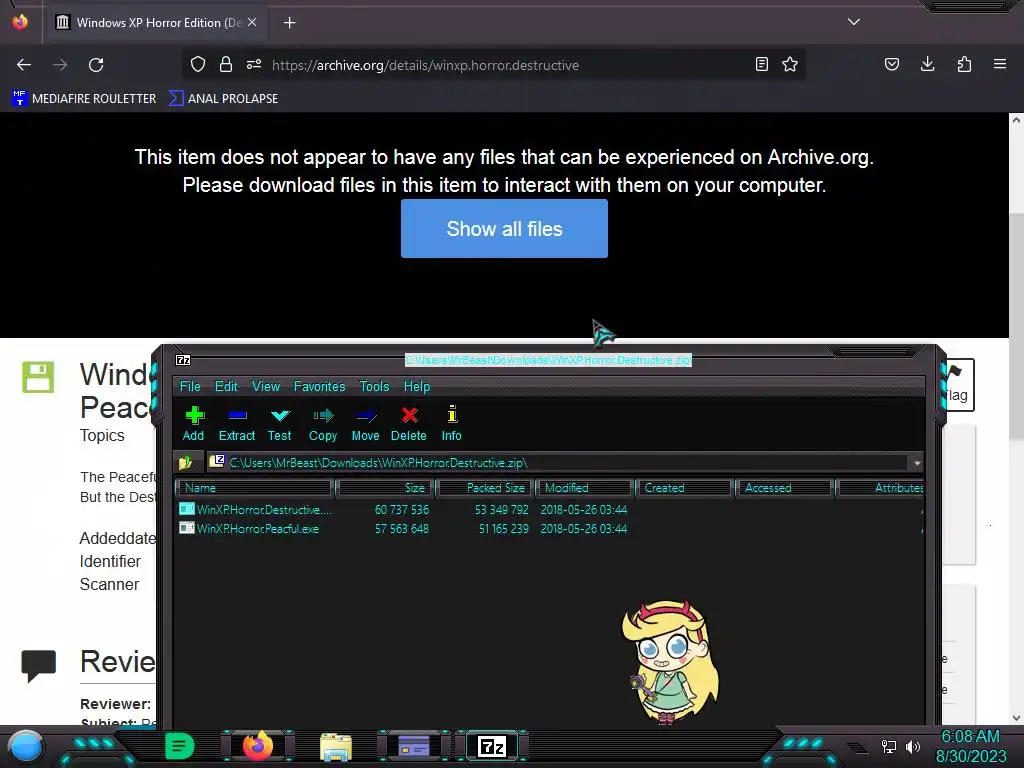Toggle reader view in Firefox
The image size is (1024, 768).
761,64
